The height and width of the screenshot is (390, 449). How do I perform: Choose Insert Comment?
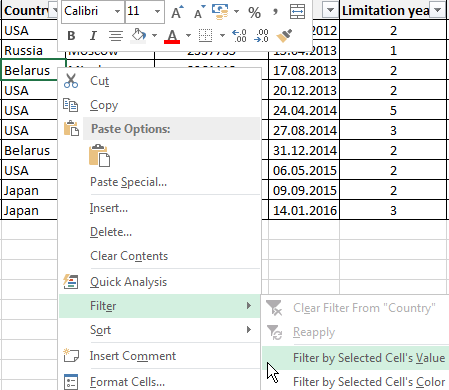[159, 356]
